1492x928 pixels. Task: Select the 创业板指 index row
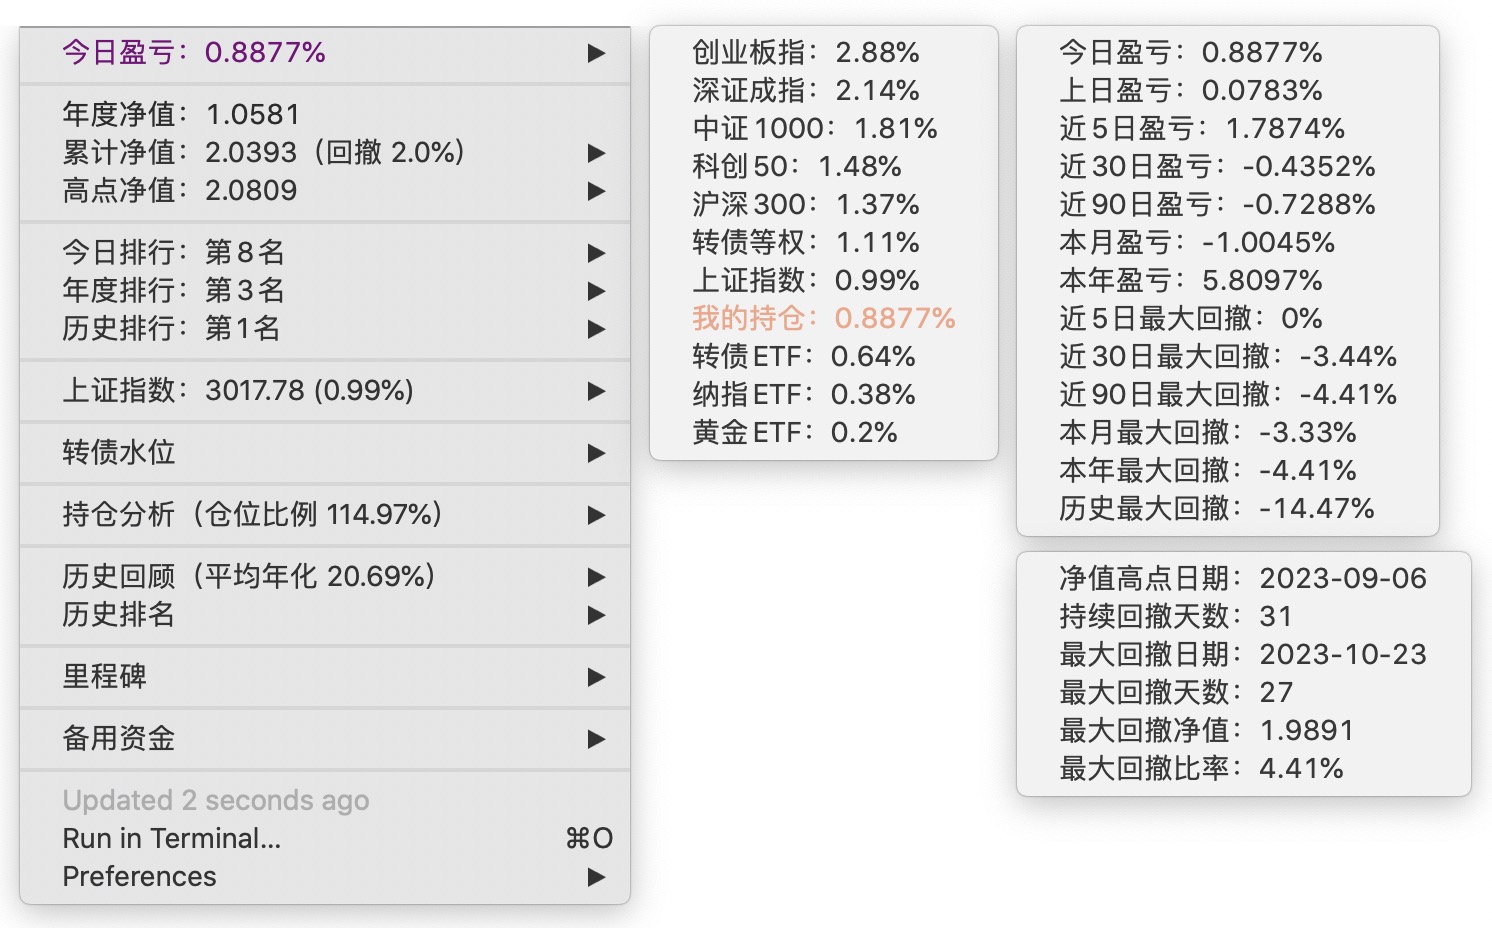pyautogui.click(x=805, y=53)
